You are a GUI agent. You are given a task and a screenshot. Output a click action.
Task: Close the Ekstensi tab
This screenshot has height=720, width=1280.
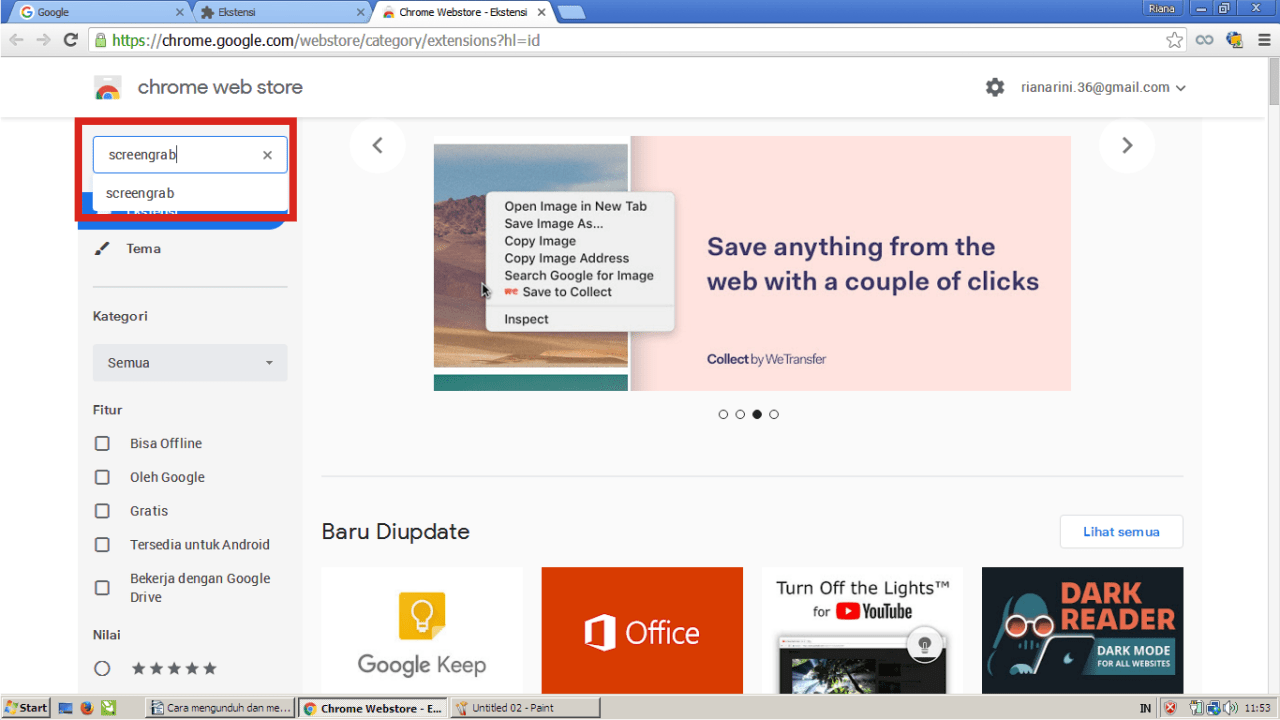[361, 12]
